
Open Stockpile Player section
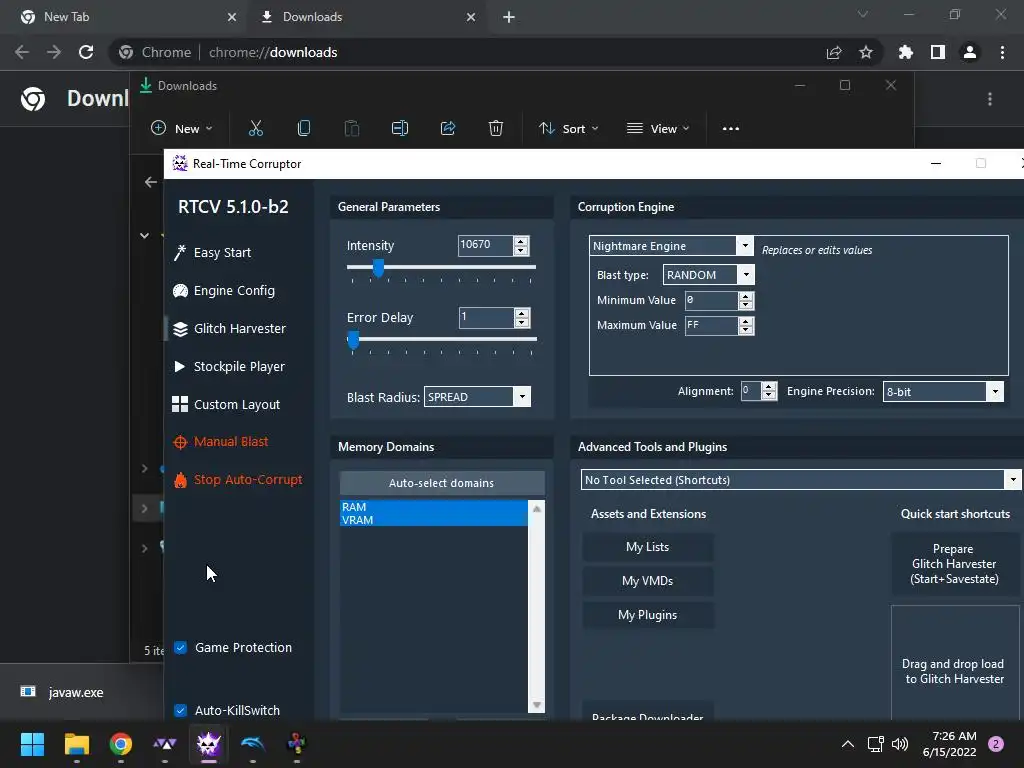[x=229, y=366]
